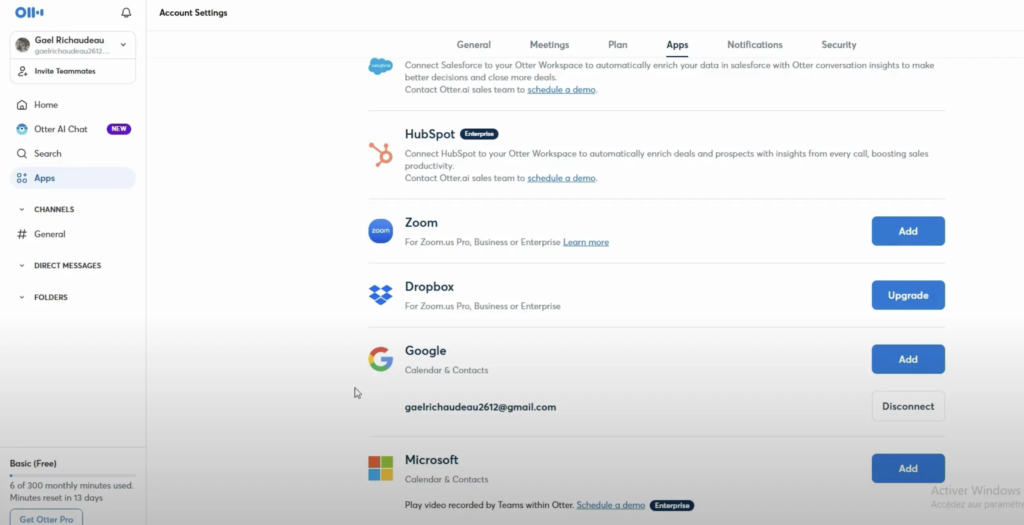The width and height of the screenshot is (1024, 525).
Task: Click the Account Settings page title
Action: (193, 12)
